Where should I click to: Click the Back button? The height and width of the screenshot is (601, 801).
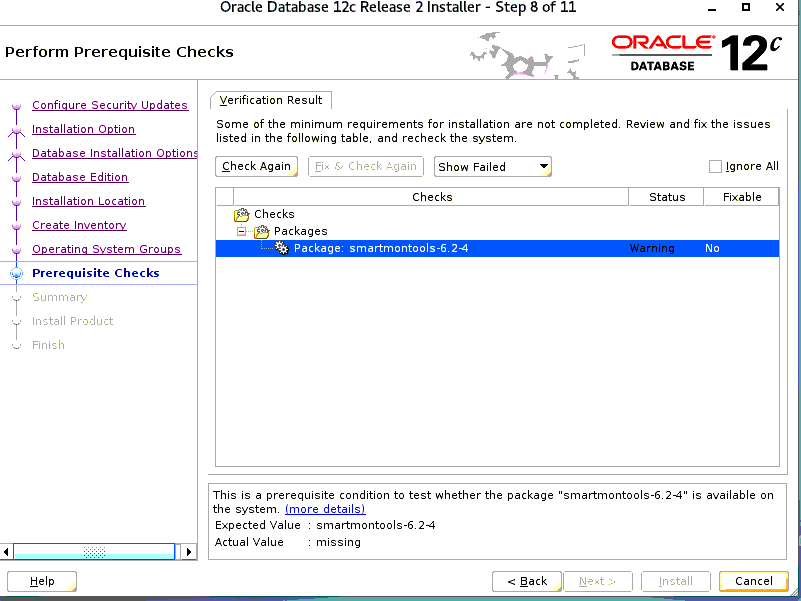coord(526,581)
